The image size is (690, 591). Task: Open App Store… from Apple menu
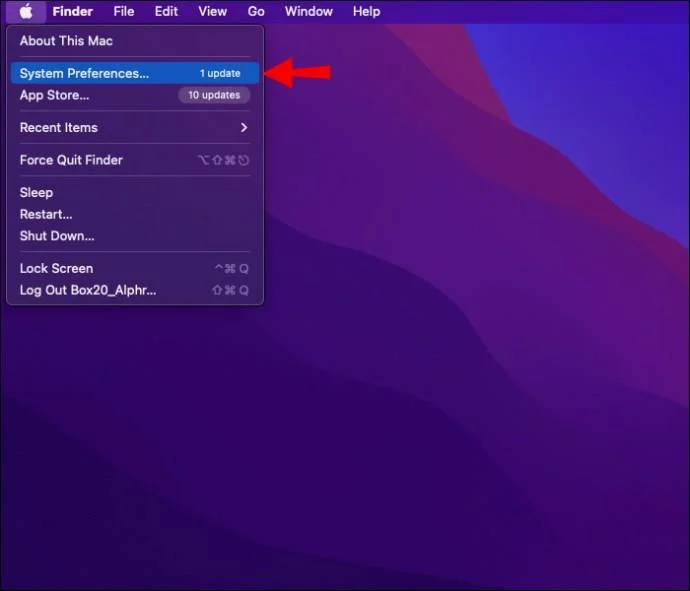click(x=135, y=95)
